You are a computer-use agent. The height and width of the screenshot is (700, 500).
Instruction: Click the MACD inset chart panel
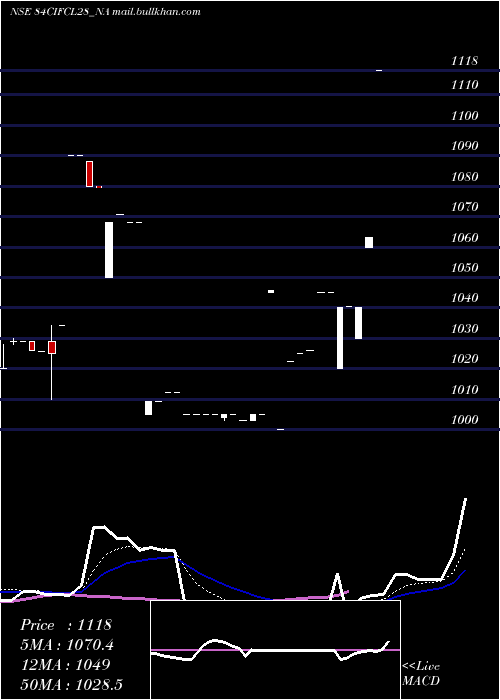[x=275, y=650]
